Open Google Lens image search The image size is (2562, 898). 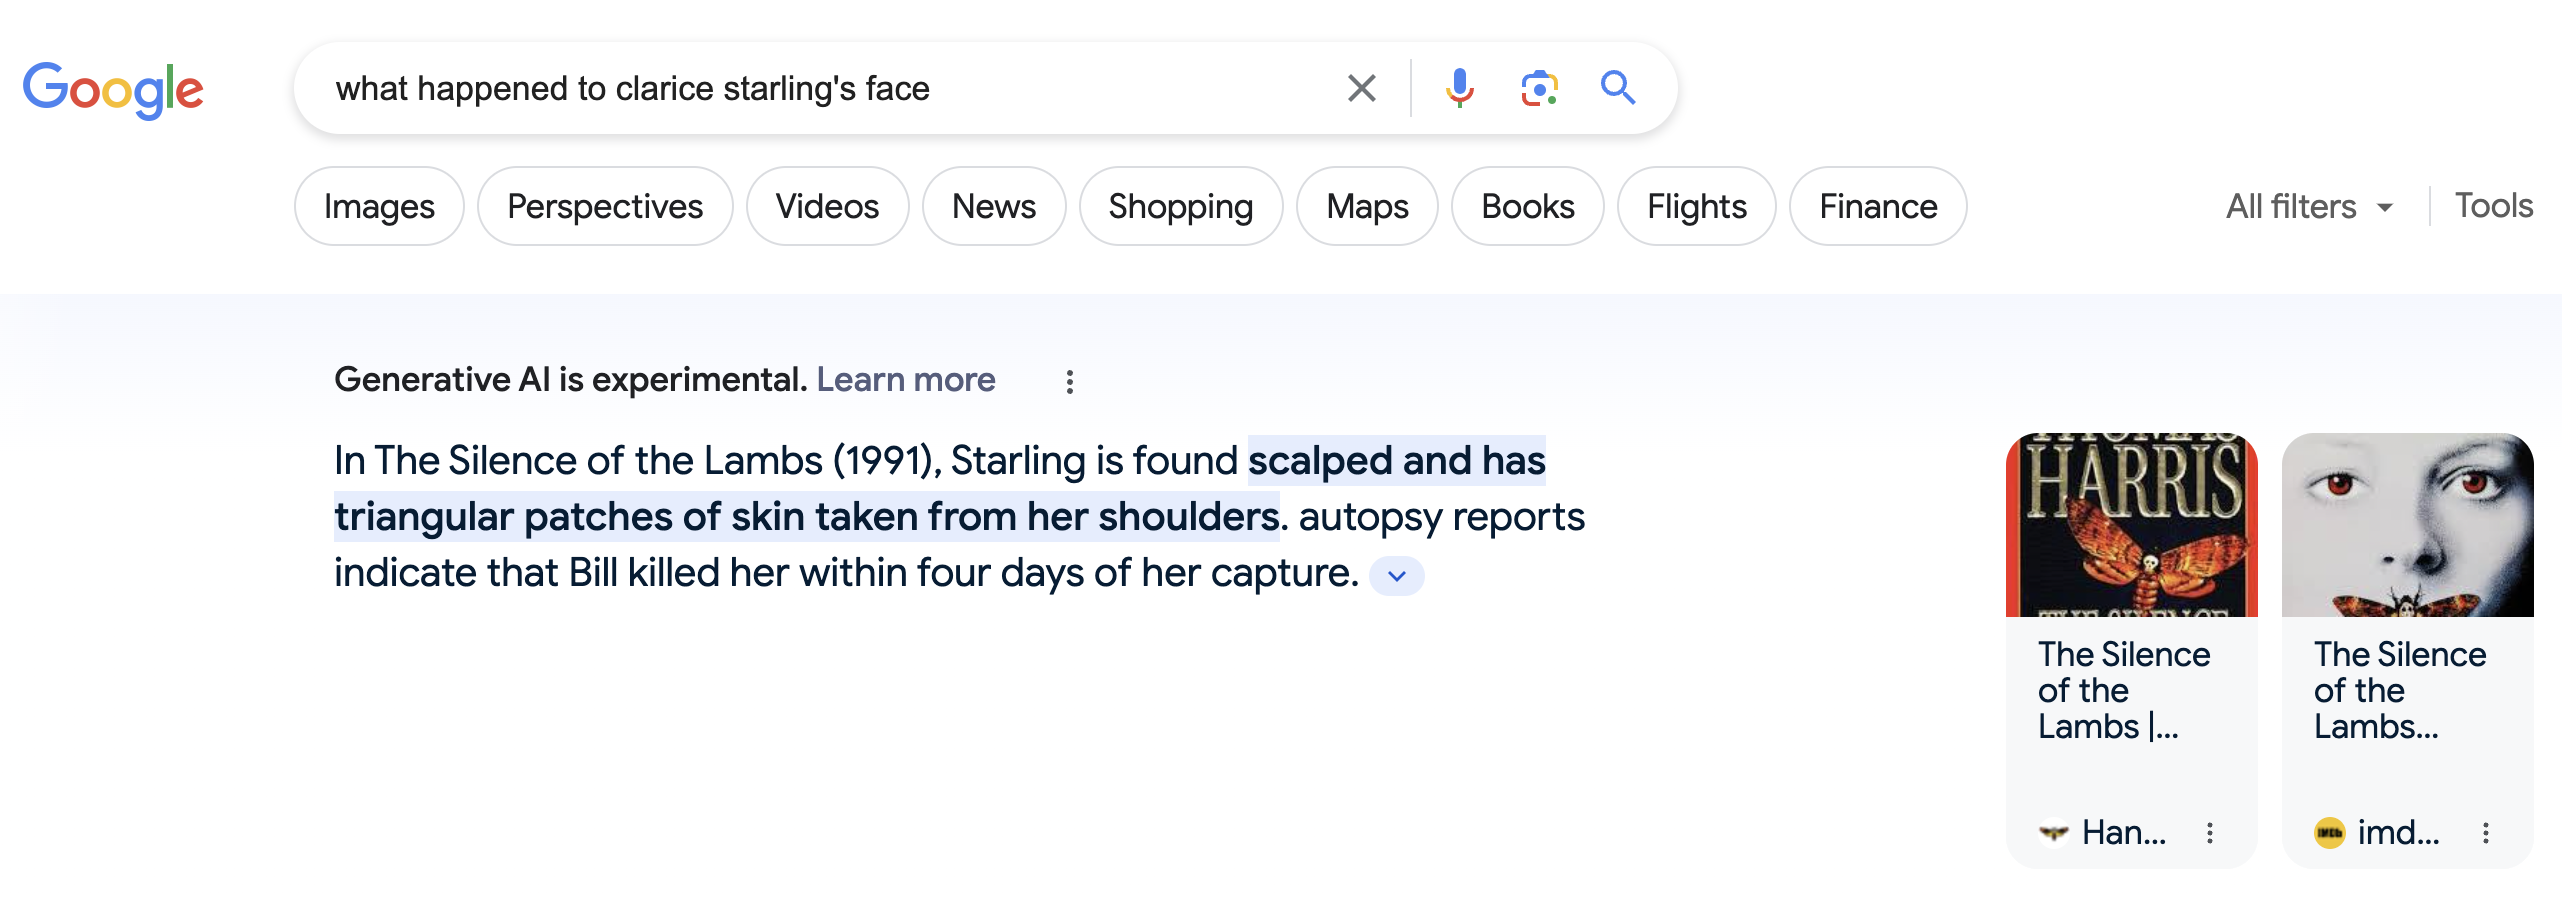pyautogui.click(x=1539, y=88)
